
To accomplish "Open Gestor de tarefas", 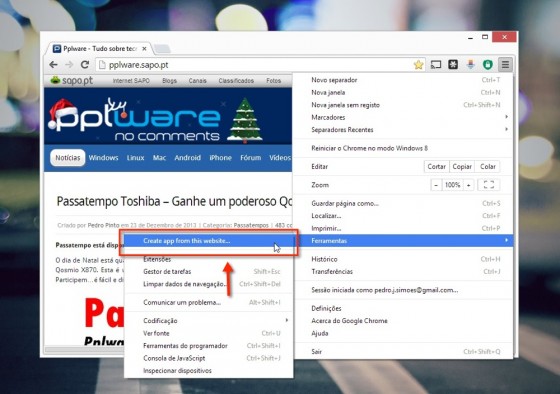I will click(209, 271).
